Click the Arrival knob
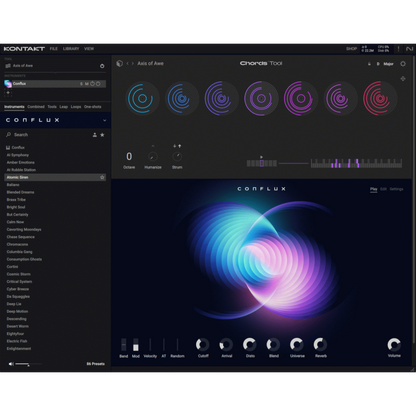The width and height of the screenshot is (416, 416). pyautogui.click(x=226, y=345)
